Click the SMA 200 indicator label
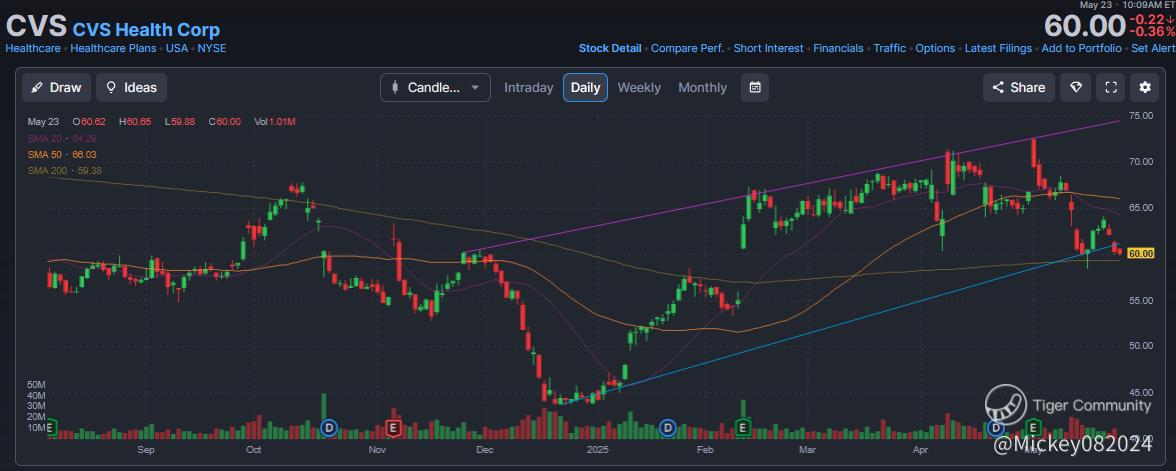Screen dimensions: 1176x471 click(64, 170)
